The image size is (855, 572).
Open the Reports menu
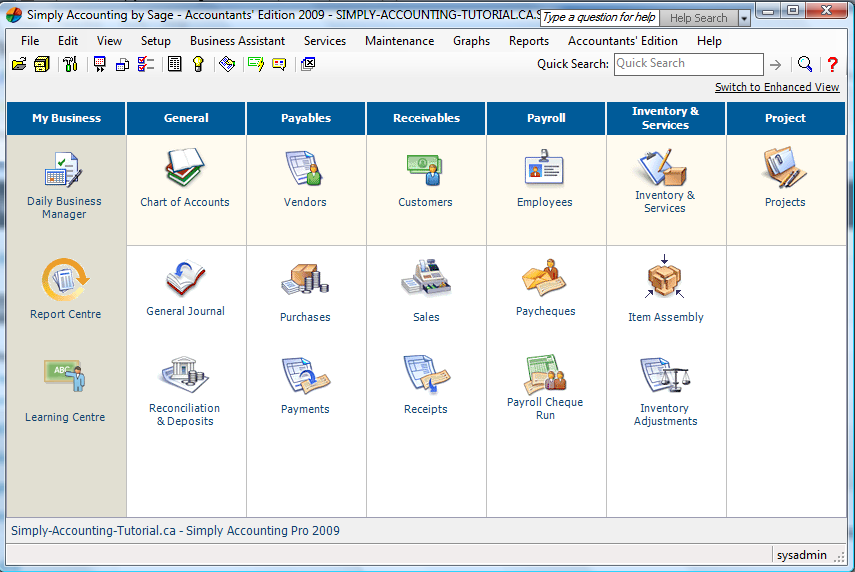pyautogui.click(x=529, y=41)
